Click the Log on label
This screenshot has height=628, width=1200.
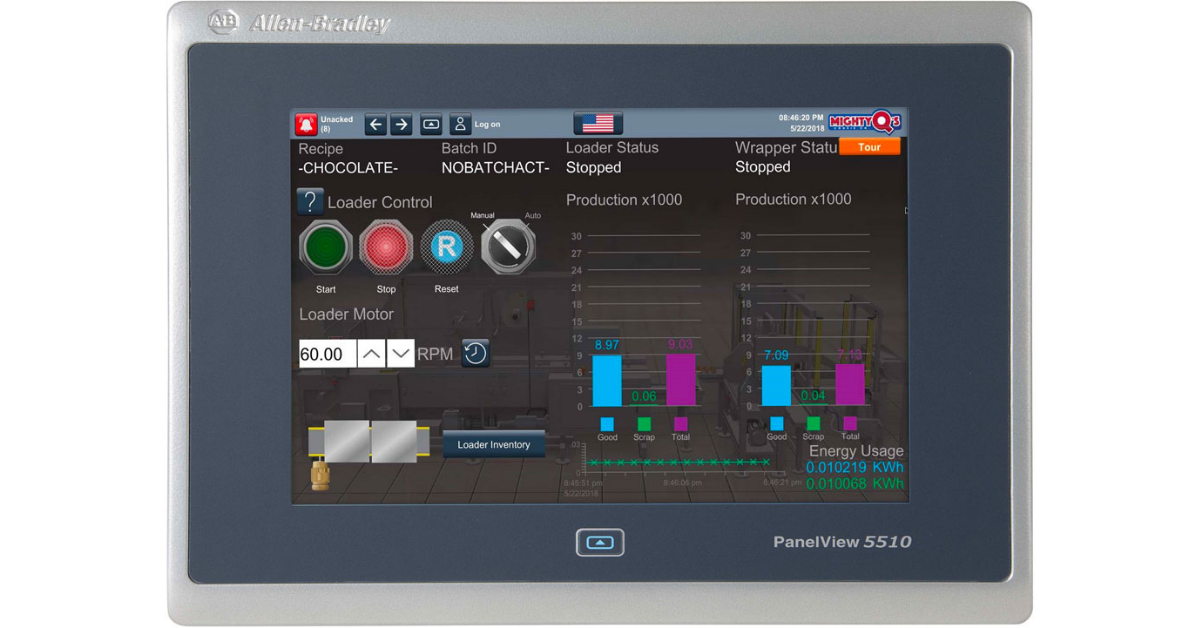[x=487, y=125]
